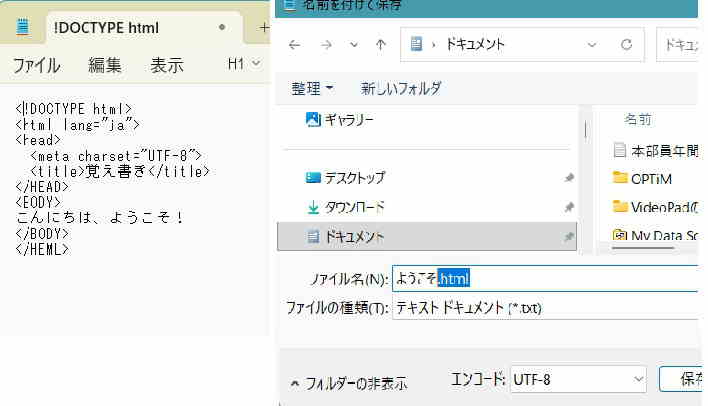Select the OPTiM folder
The height and width of the screenshot is (406, 708).
pos(642,178)
